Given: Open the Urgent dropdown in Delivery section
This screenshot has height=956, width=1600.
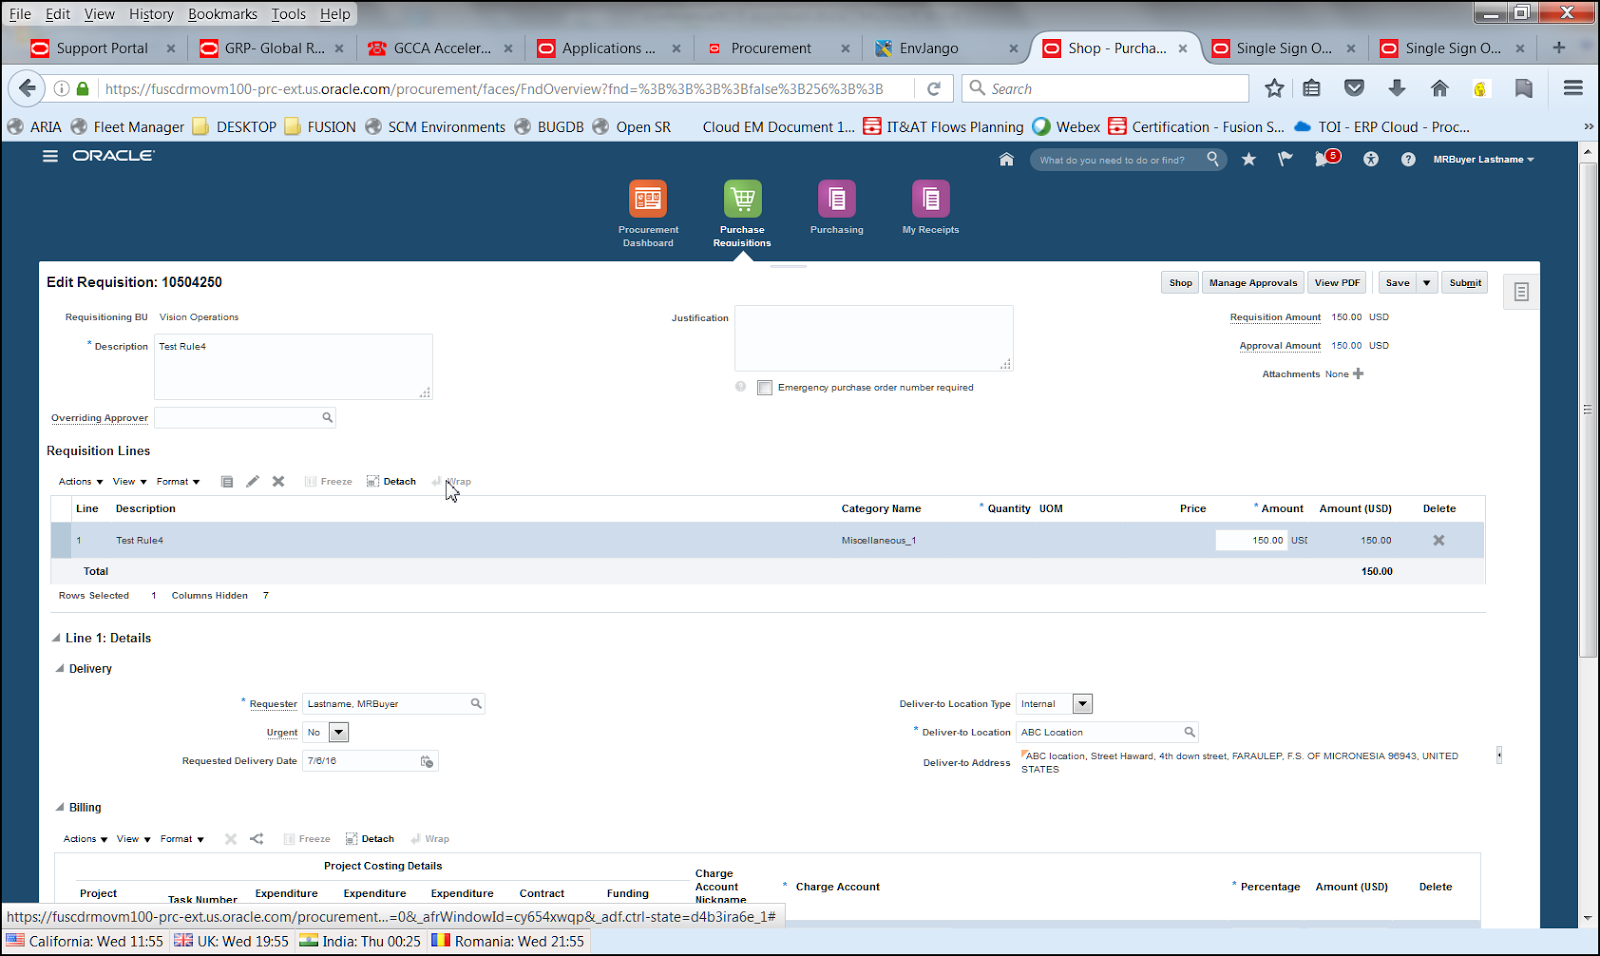Looking at the screenshot, I should pos(338,731).
